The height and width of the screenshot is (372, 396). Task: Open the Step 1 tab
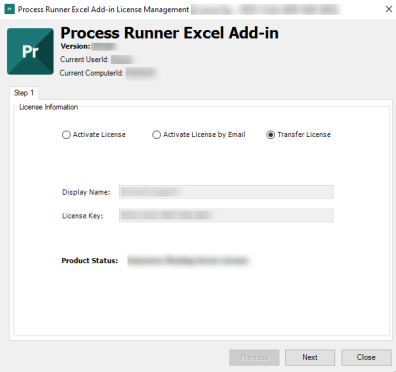[x=24, y=93]
